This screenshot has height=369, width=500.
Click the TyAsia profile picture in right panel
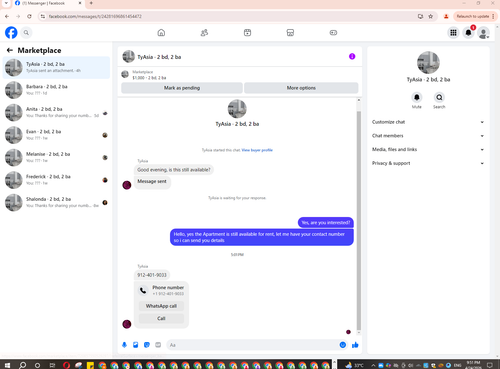tap(428, 63)
